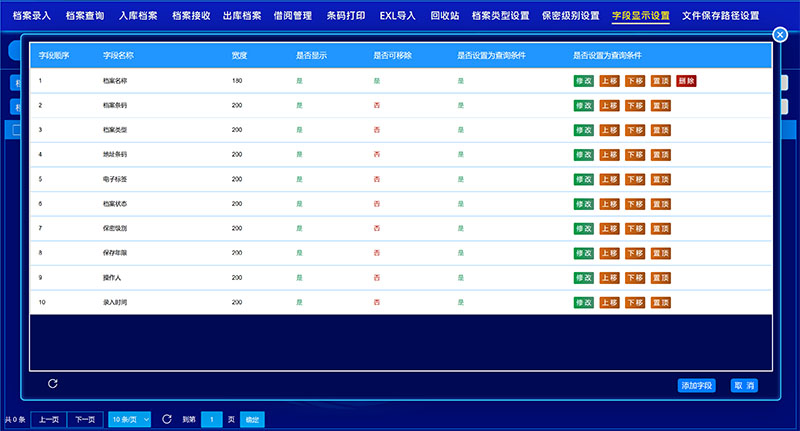Move the 档案类型 row up with 上移
Image resolution: width=800 pixels, height=431 pixels.
609,130
